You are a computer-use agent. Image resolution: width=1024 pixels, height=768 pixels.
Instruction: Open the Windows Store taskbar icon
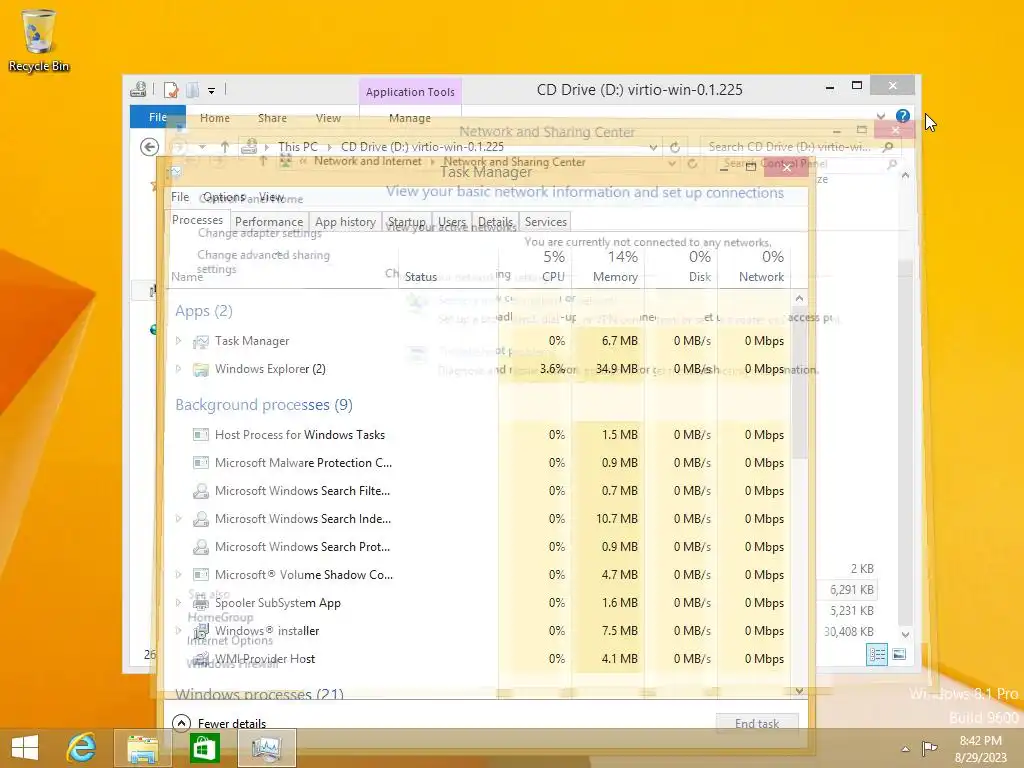click(204, 748)
